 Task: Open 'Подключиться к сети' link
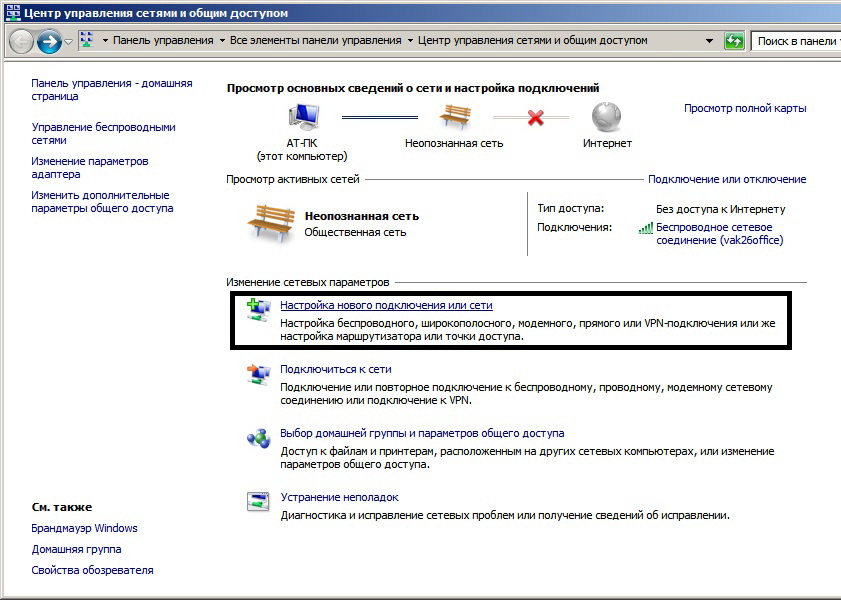[336, 369]
